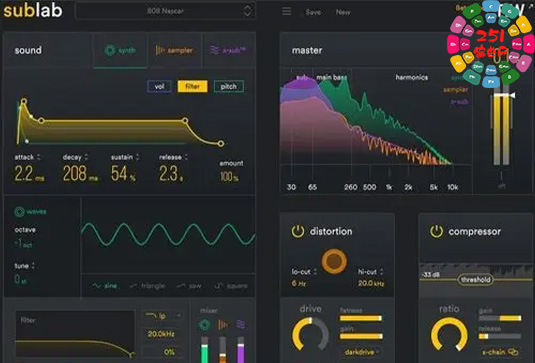The image size is (535, 363).
Task: Click the sublab logo
Action: (x=33, y=10)
